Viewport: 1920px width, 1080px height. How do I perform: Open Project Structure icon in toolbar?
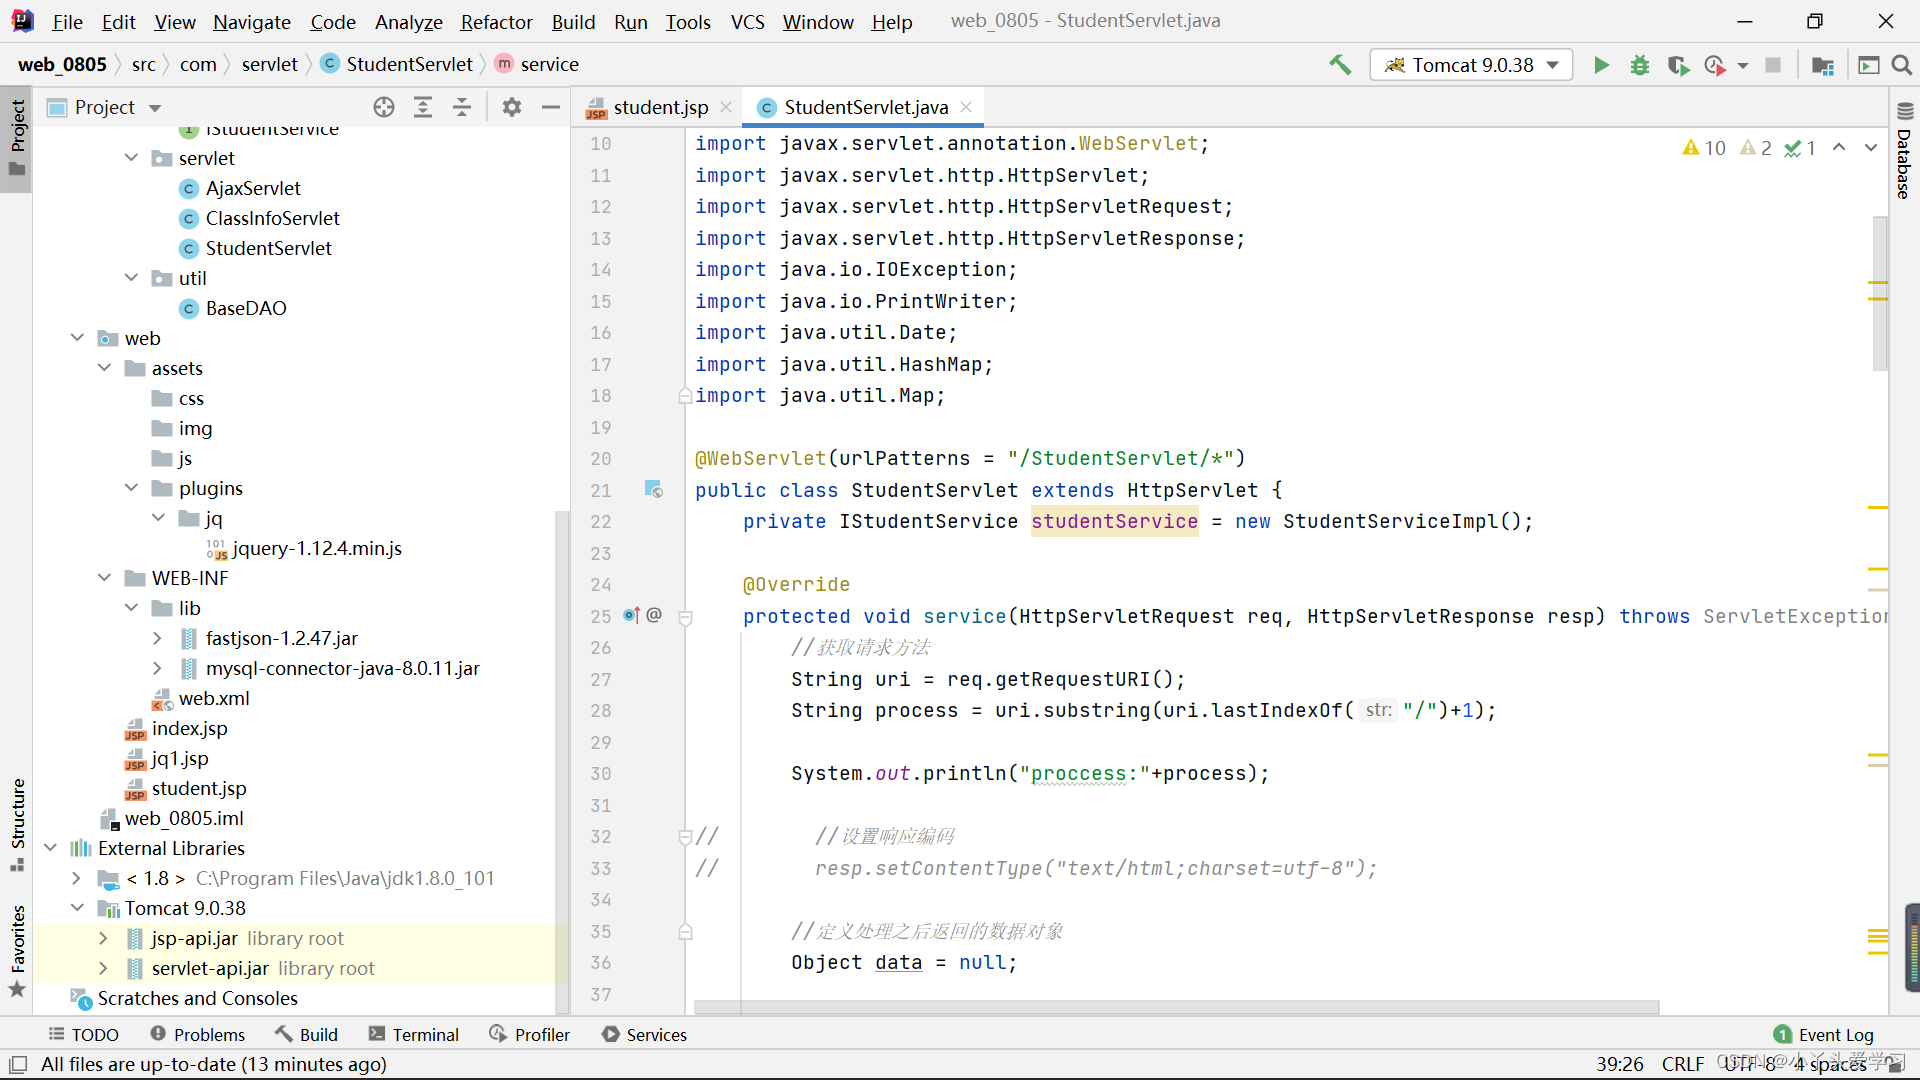click(x=1823, y=65)
